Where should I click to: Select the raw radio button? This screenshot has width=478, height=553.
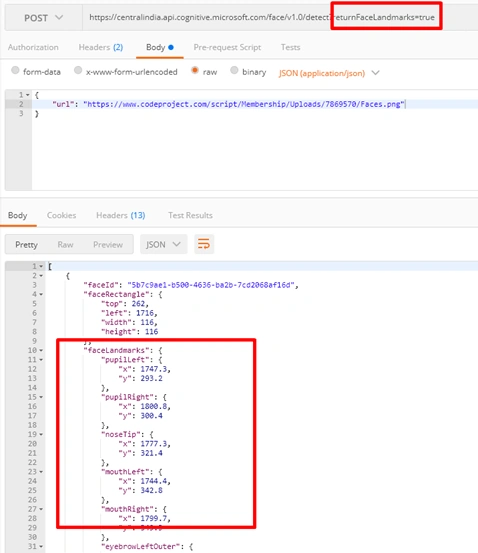[195, 70]
